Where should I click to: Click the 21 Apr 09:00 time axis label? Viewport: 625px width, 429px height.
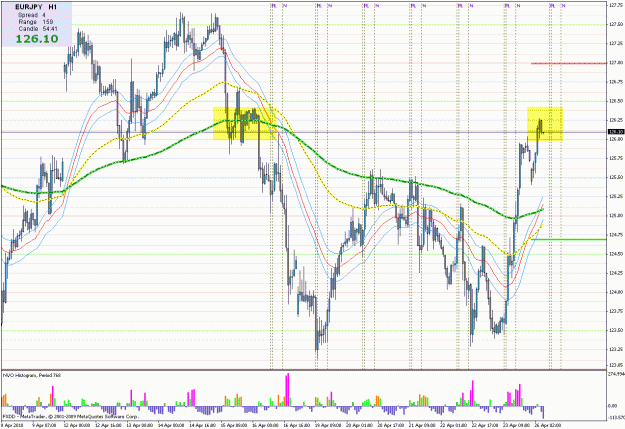(421, 425)
